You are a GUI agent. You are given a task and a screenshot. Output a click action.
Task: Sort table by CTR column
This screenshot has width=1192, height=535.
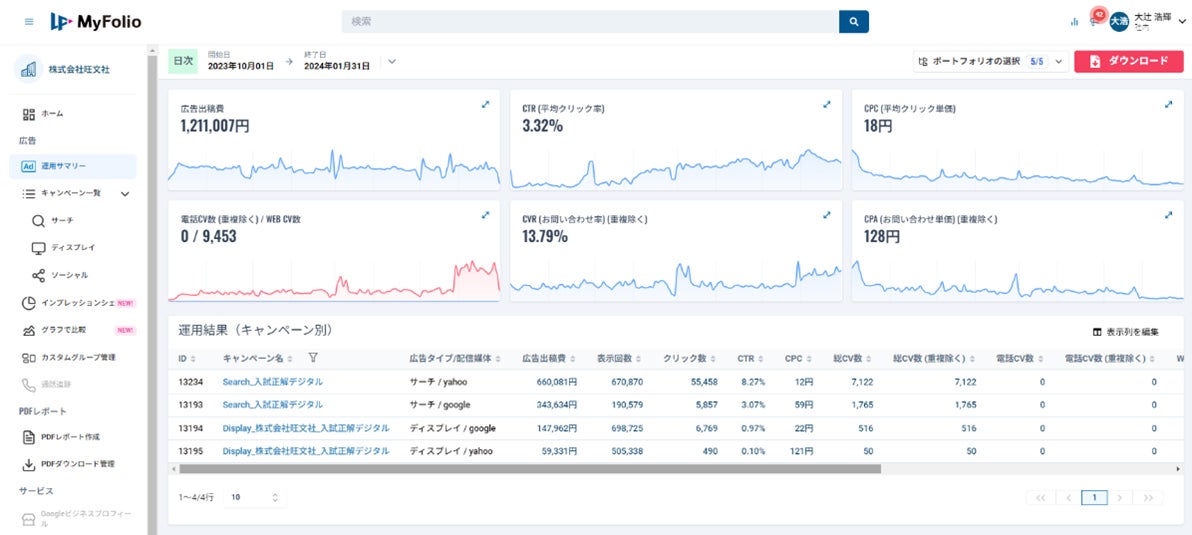pyautogui.click(x=749, y=359)
